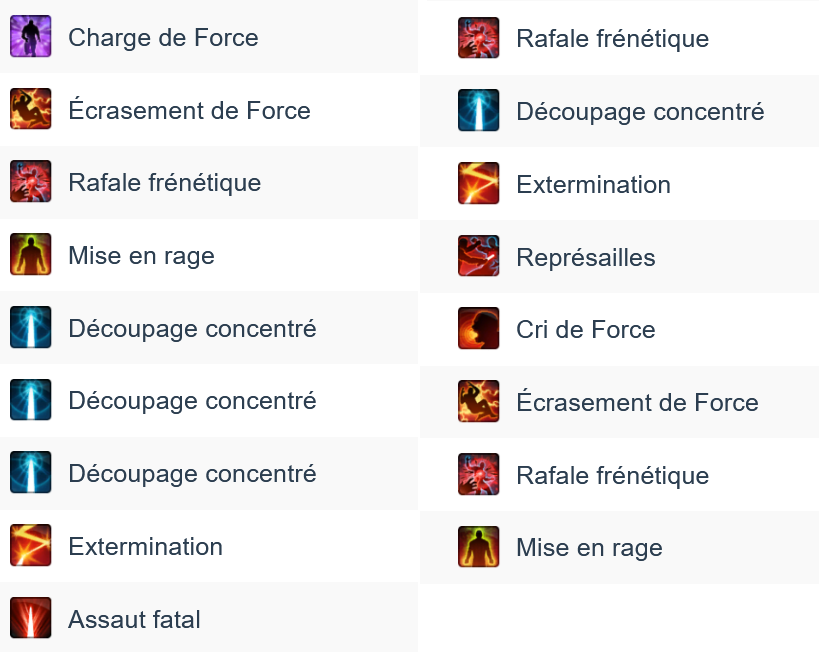Select the left column Extermination label
The height and width of the screenshot is (654, 819).
click(x=146, y=546)
